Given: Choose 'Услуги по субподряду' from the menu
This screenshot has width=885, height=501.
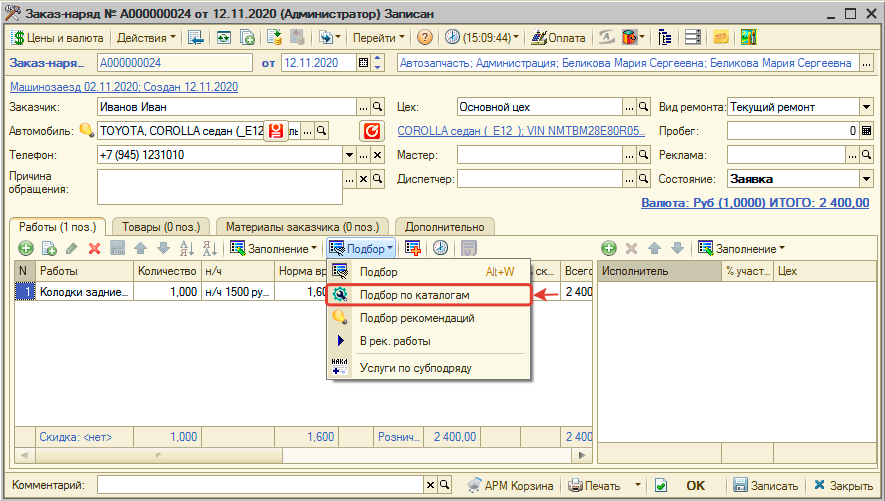Looking at the screenshot, I should tap(429, 368).
